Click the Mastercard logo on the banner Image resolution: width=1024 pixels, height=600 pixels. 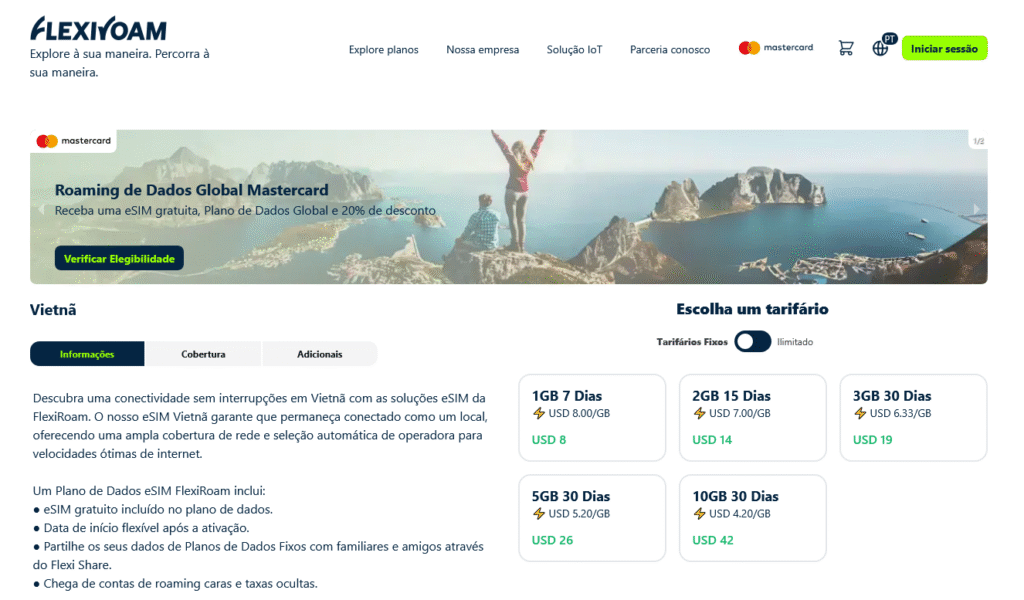(x=72, y=140)
